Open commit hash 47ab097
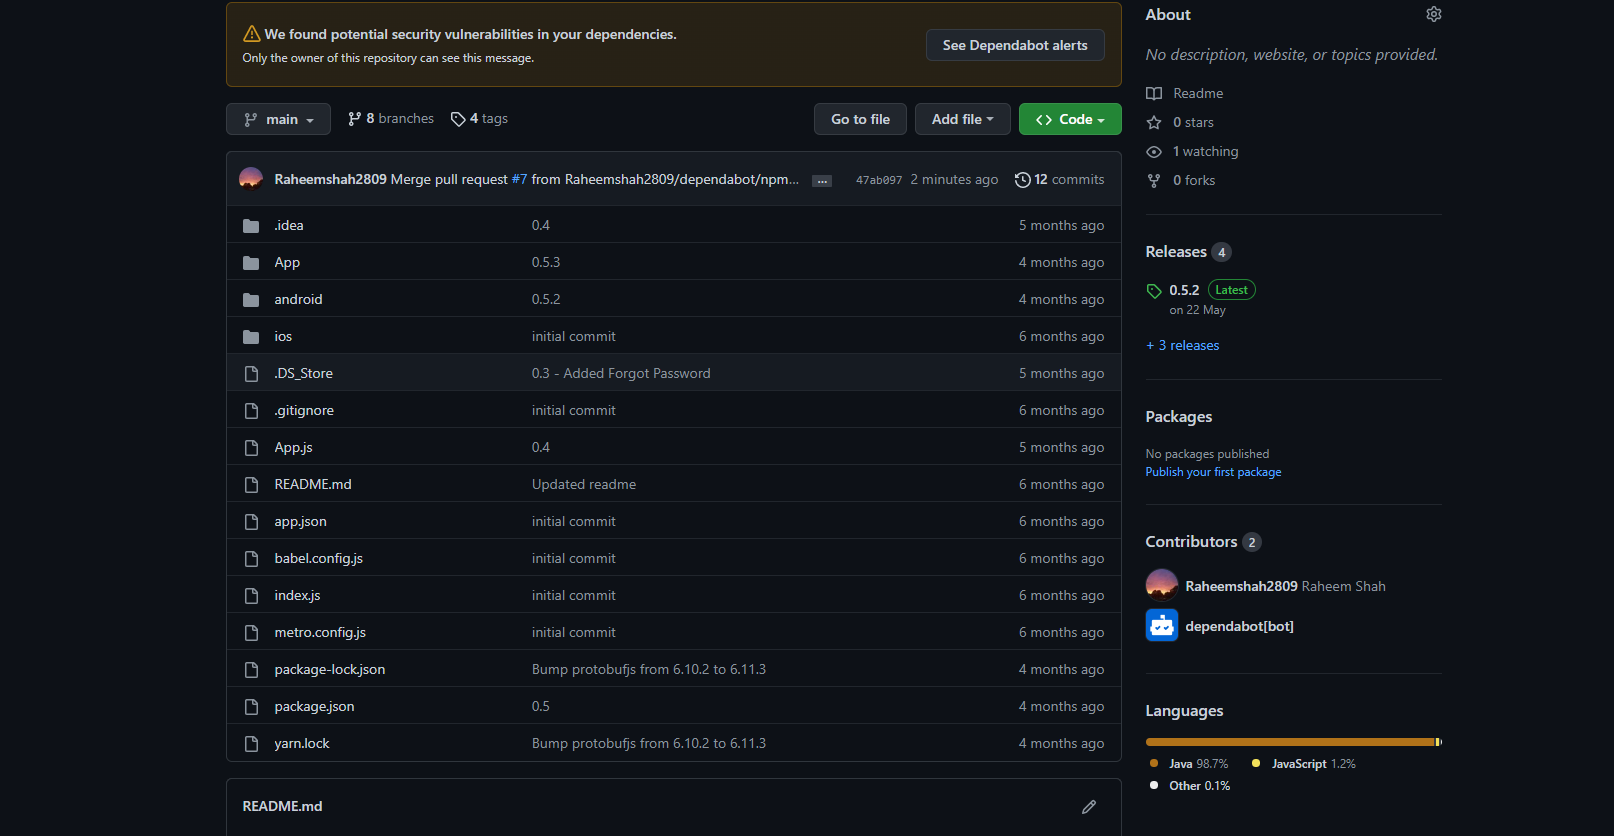The image size is (1614, 836). point(879,180)
